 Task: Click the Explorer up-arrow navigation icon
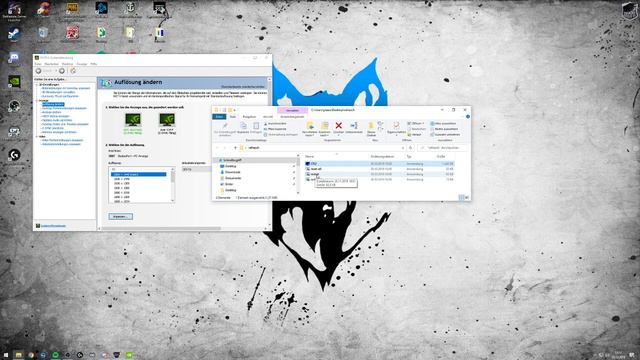(x=235, y=148)
